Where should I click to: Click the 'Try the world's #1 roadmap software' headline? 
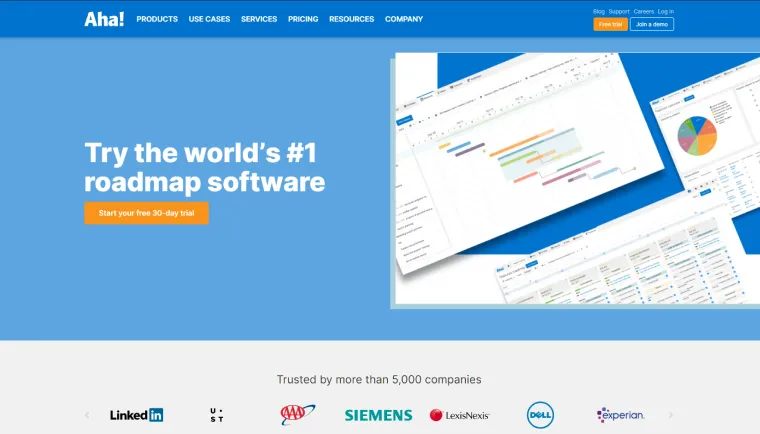tap(205, 167)
